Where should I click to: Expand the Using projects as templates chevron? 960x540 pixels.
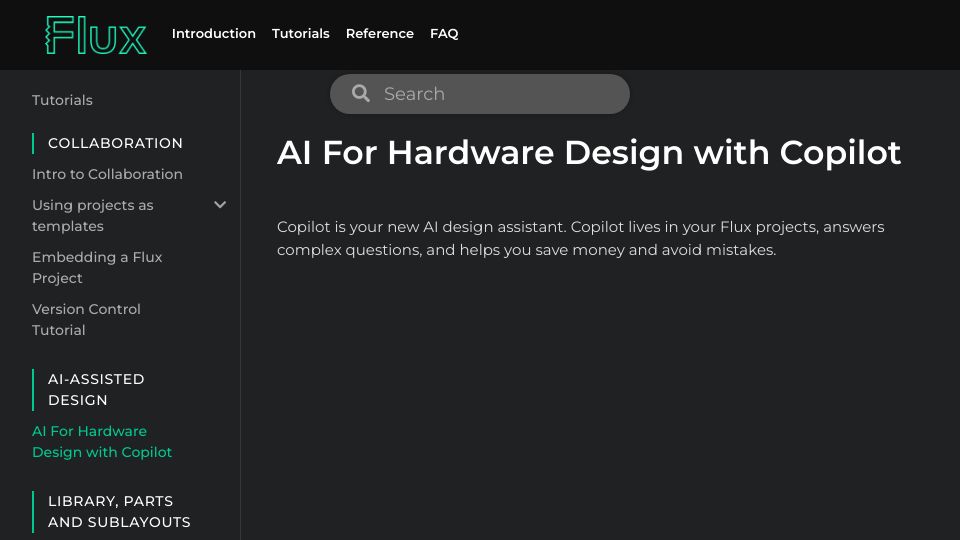[220, 204]
